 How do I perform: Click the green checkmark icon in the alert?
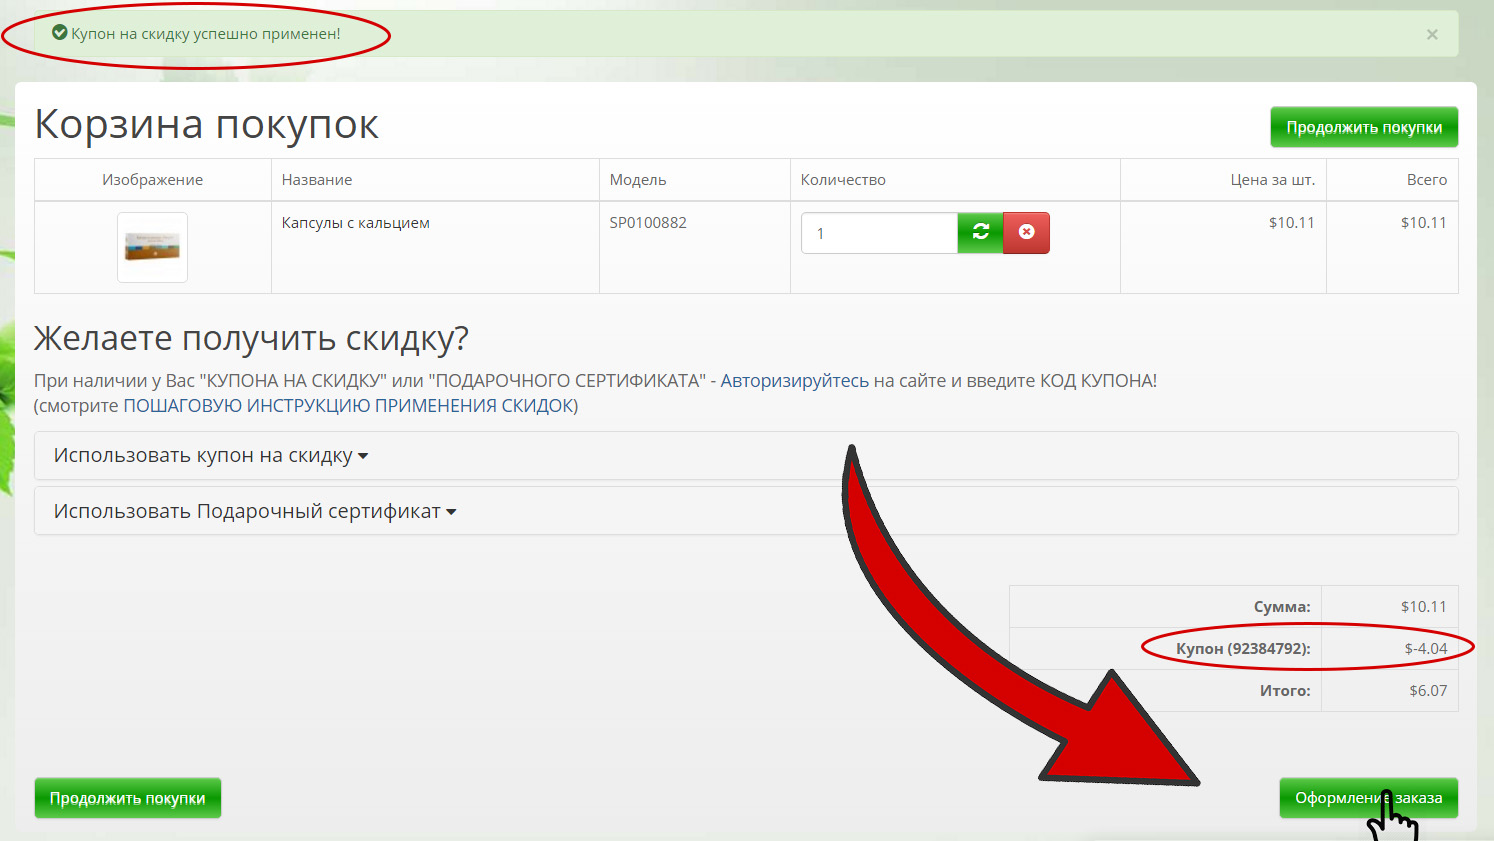pos(60,33)
